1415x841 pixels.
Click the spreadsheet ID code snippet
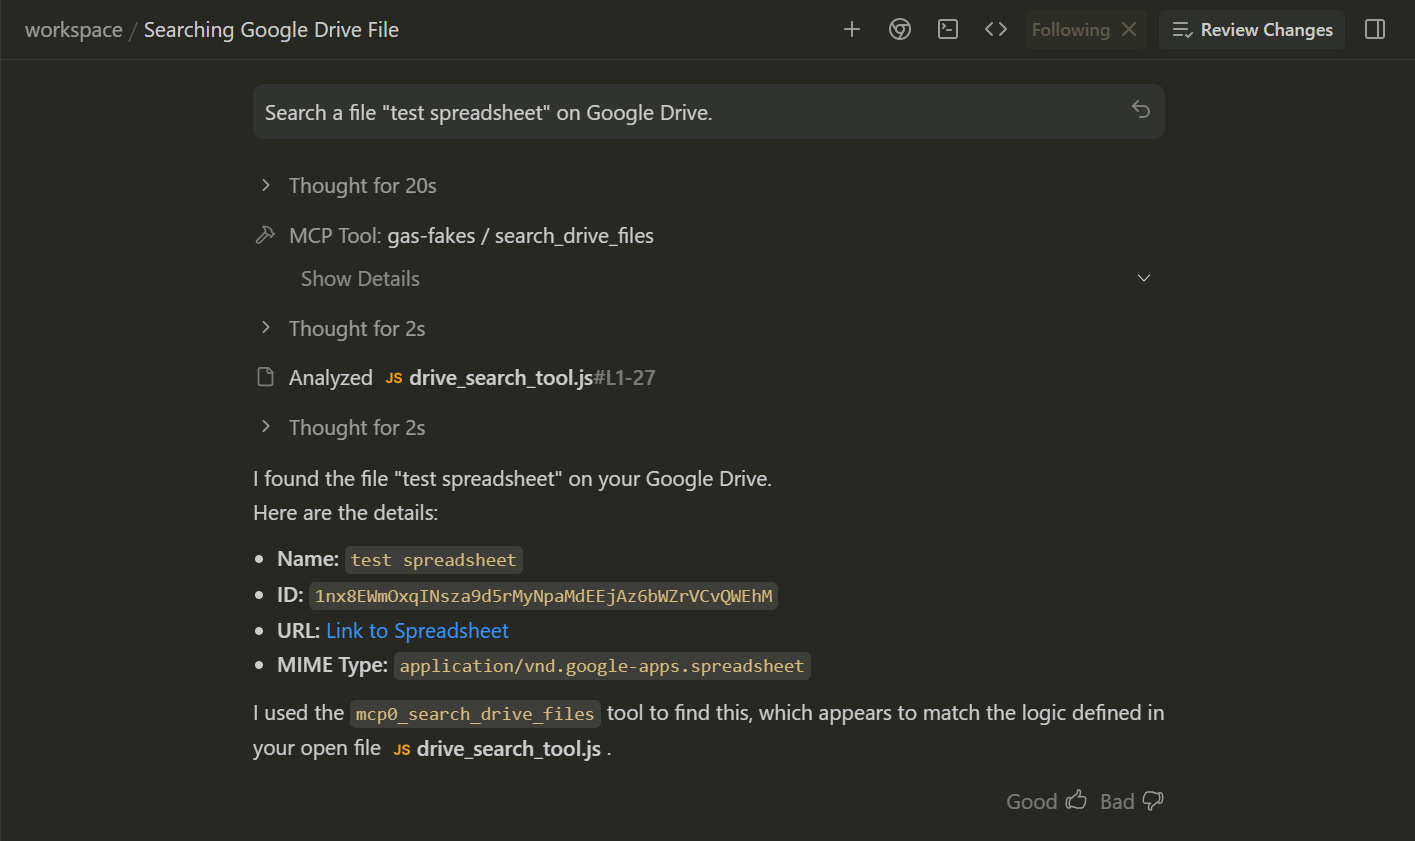[x=543, y=596]
